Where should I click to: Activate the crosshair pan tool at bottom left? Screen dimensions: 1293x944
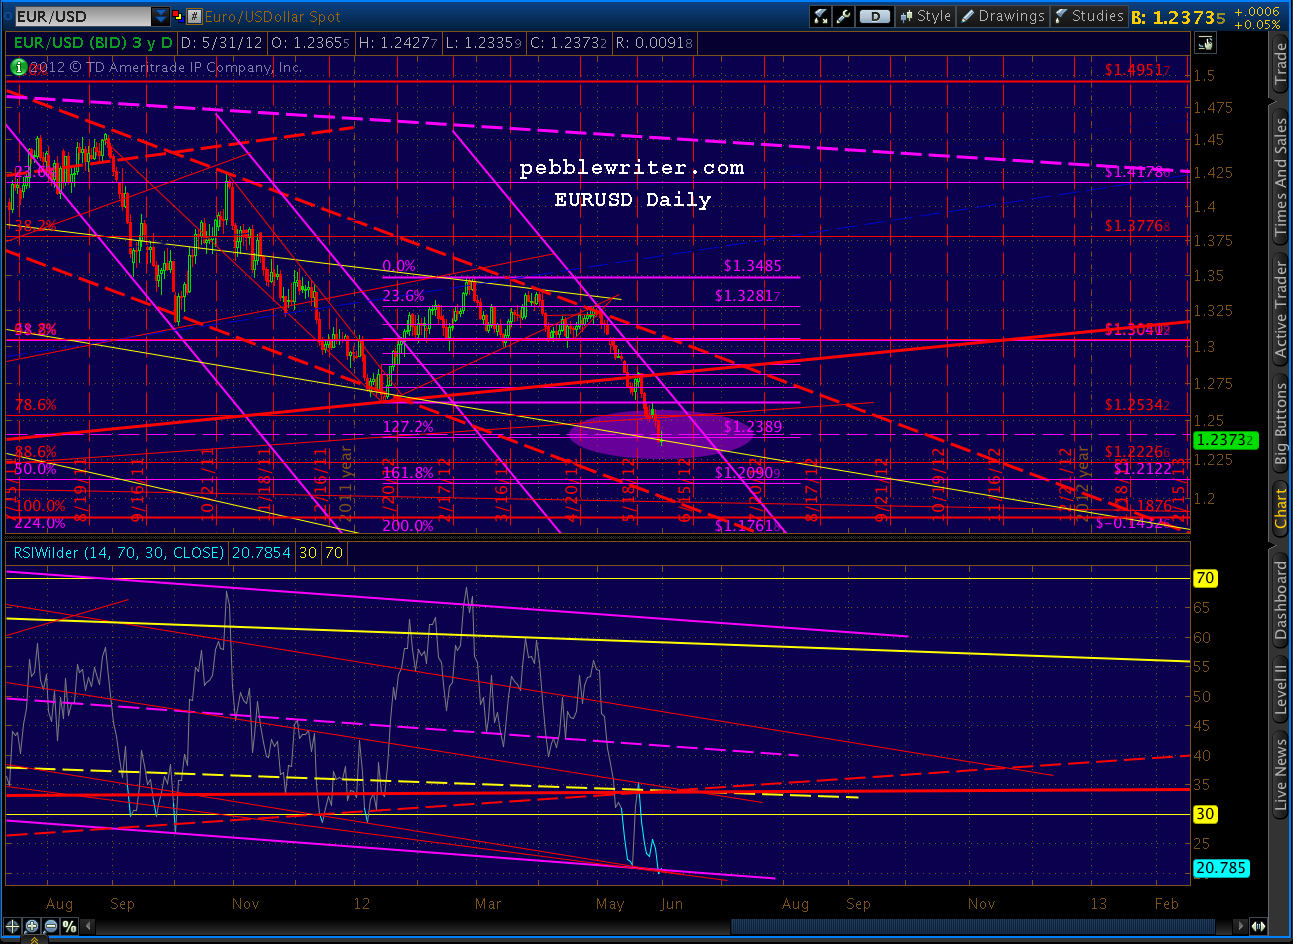[13, 926]
